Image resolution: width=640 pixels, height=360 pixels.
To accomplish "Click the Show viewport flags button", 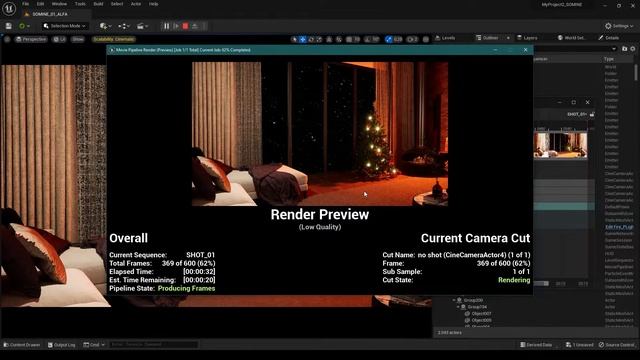I will pyautogui.click(x=78, y=39).
